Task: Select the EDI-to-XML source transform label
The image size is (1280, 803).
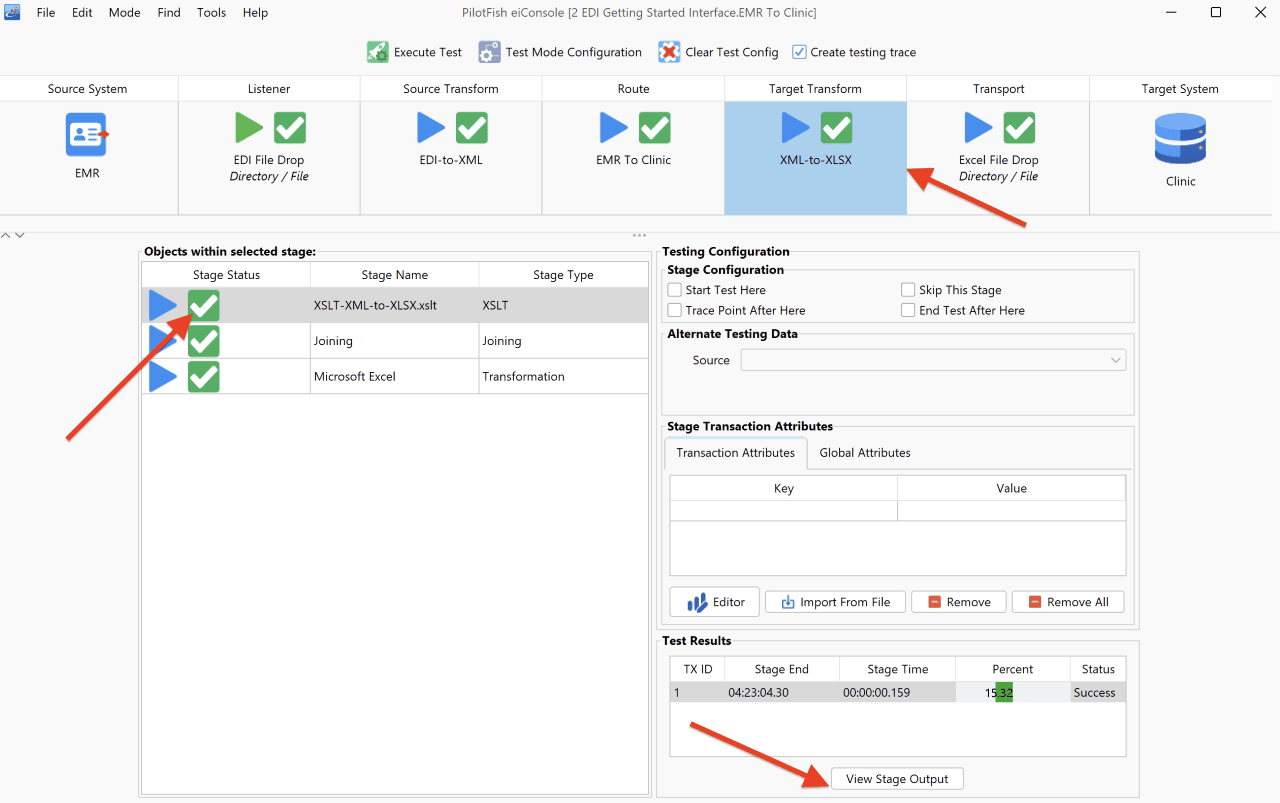Action: pyautogui.click(x=451, y=160)
